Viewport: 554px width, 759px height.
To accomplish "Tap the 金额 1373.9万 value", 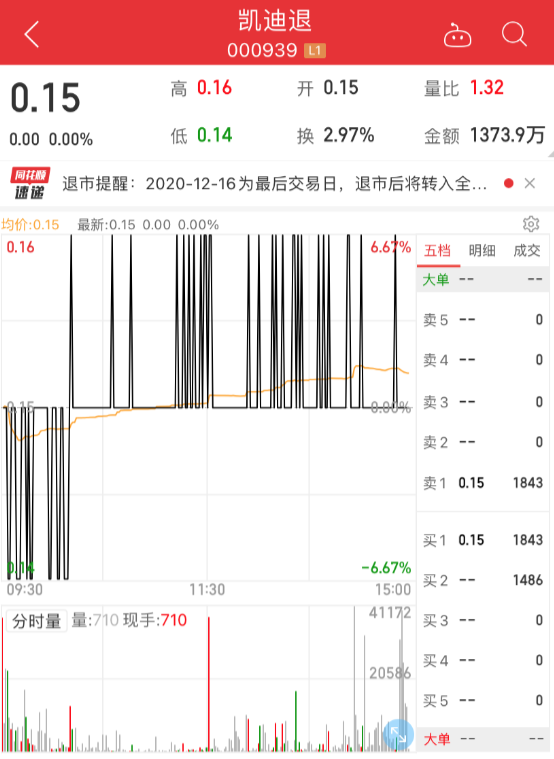I will pyautogui.click(x=508, y=135).
